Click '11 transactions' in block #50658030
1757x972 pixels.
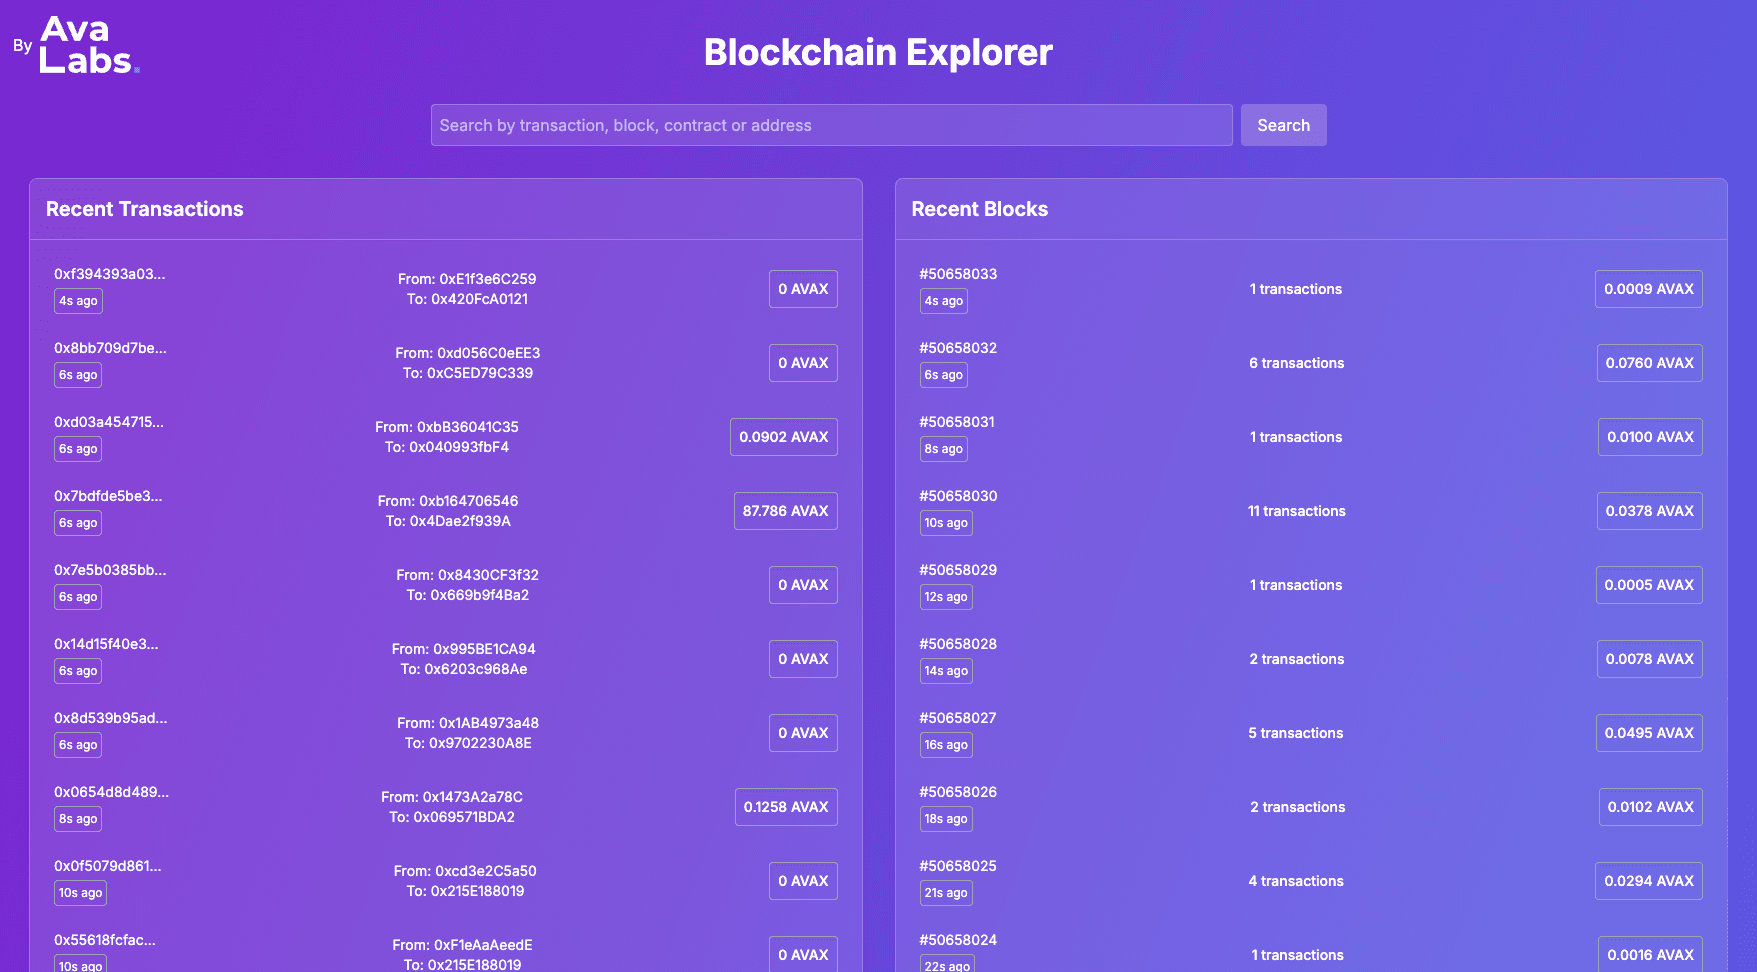point(1296,511)
